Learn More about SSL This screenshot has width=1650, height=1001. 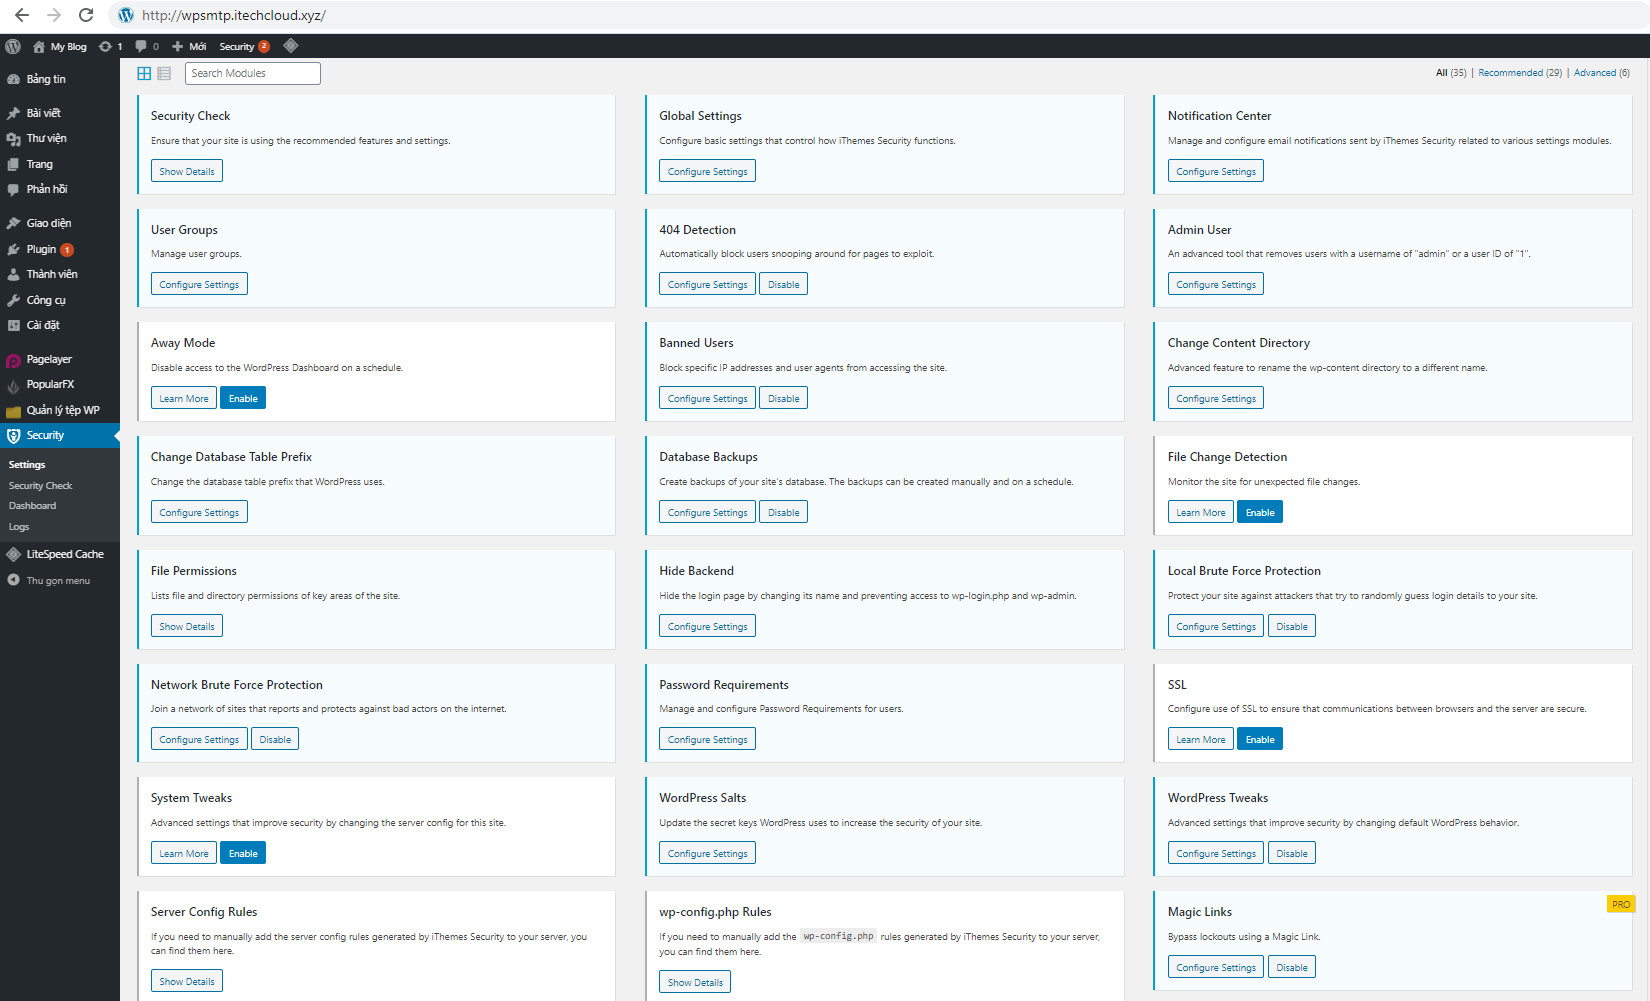1201,739
